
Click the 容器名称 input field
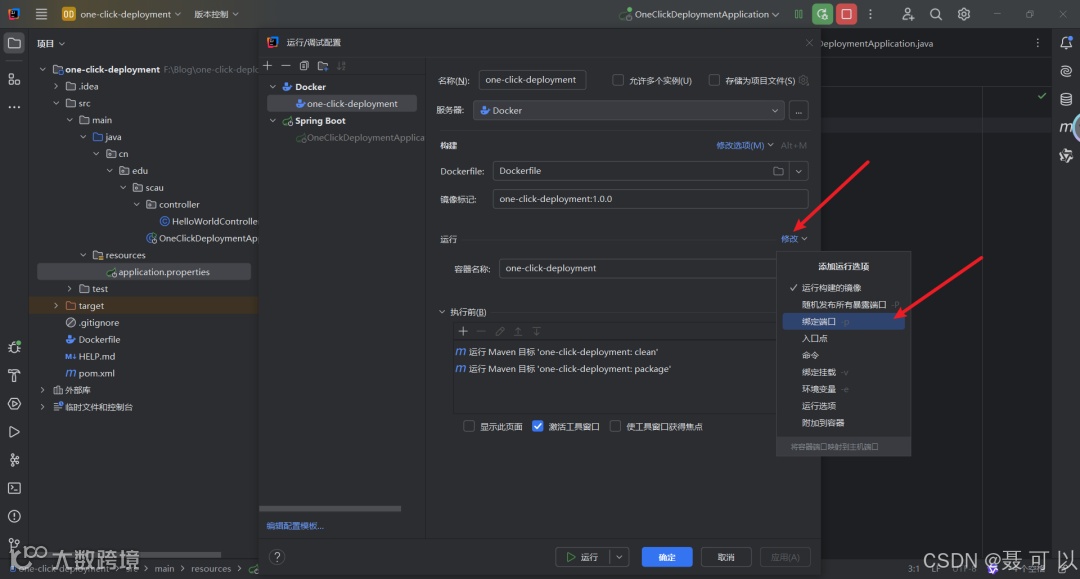[637, 268]
